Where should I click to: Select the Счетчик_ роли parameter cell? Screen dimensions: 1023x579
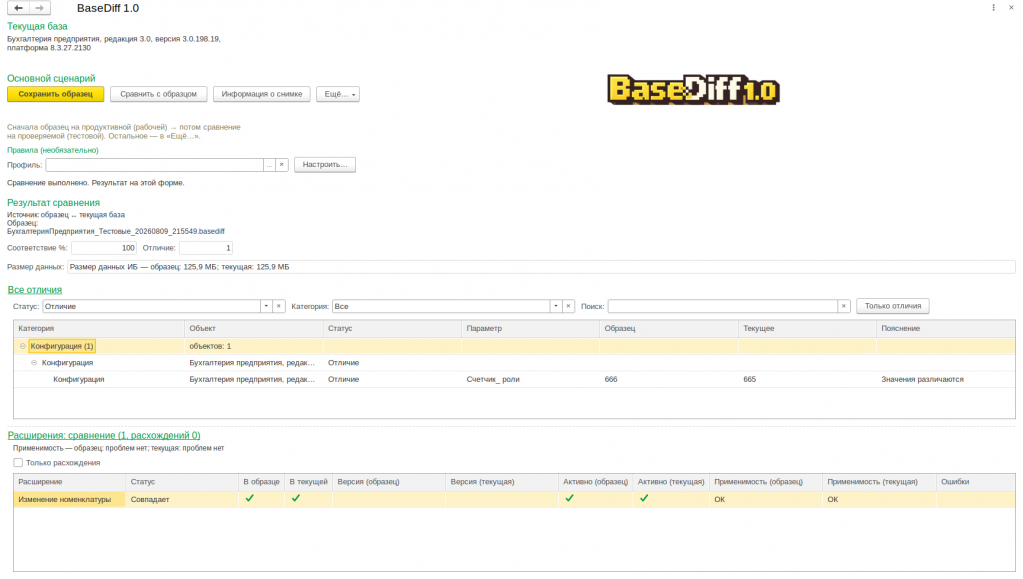530,379
